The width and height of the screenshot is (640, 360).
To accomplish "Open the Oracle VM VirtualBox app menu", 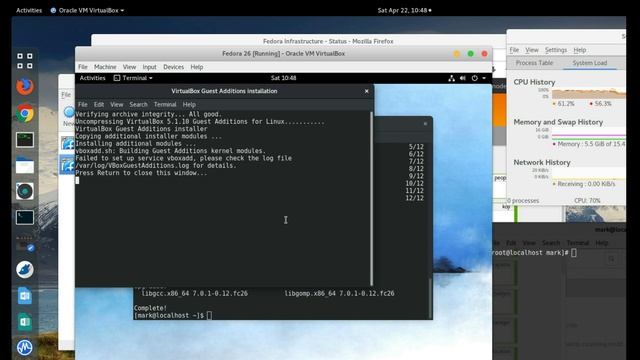I will tap(87, 10).
